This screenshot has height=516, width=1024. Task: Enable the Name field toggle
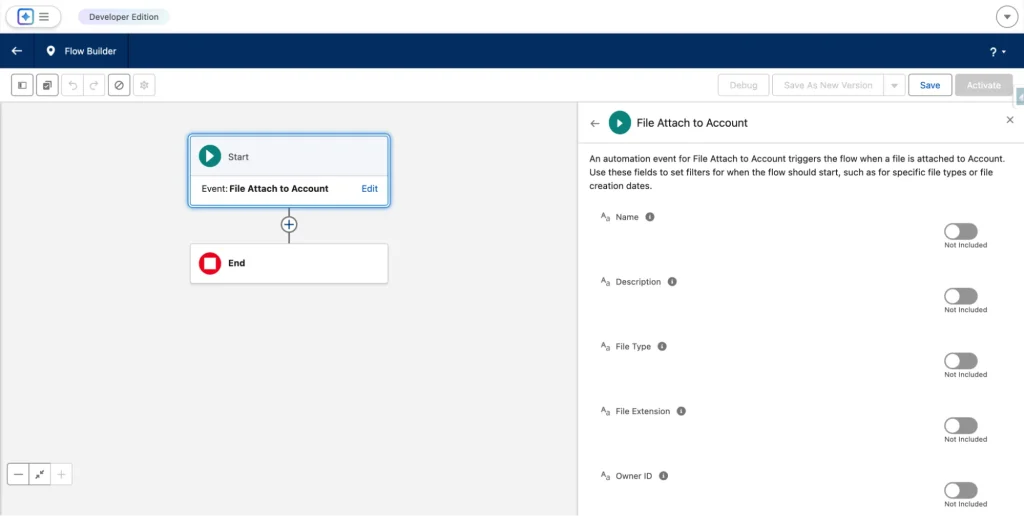pyautogui.click(x=960, y=232)
